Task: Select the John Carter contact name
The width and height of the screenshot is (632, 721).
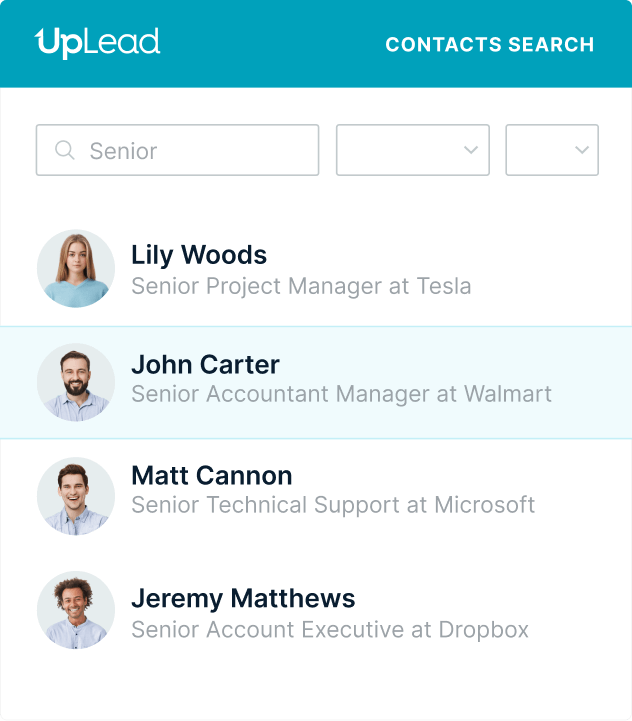Action: click(x=205, y=365)
